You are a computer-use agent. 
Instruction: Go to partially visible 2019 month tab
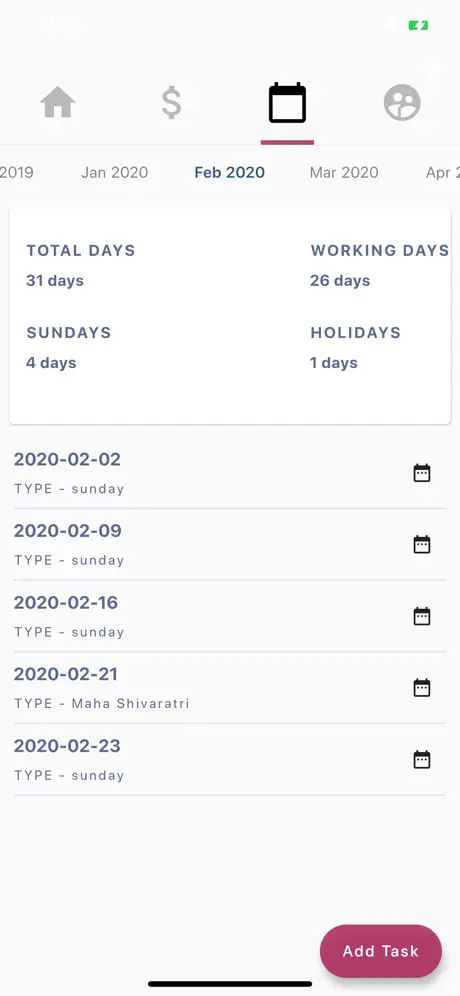pyautogui.click(x=17, y=172)
